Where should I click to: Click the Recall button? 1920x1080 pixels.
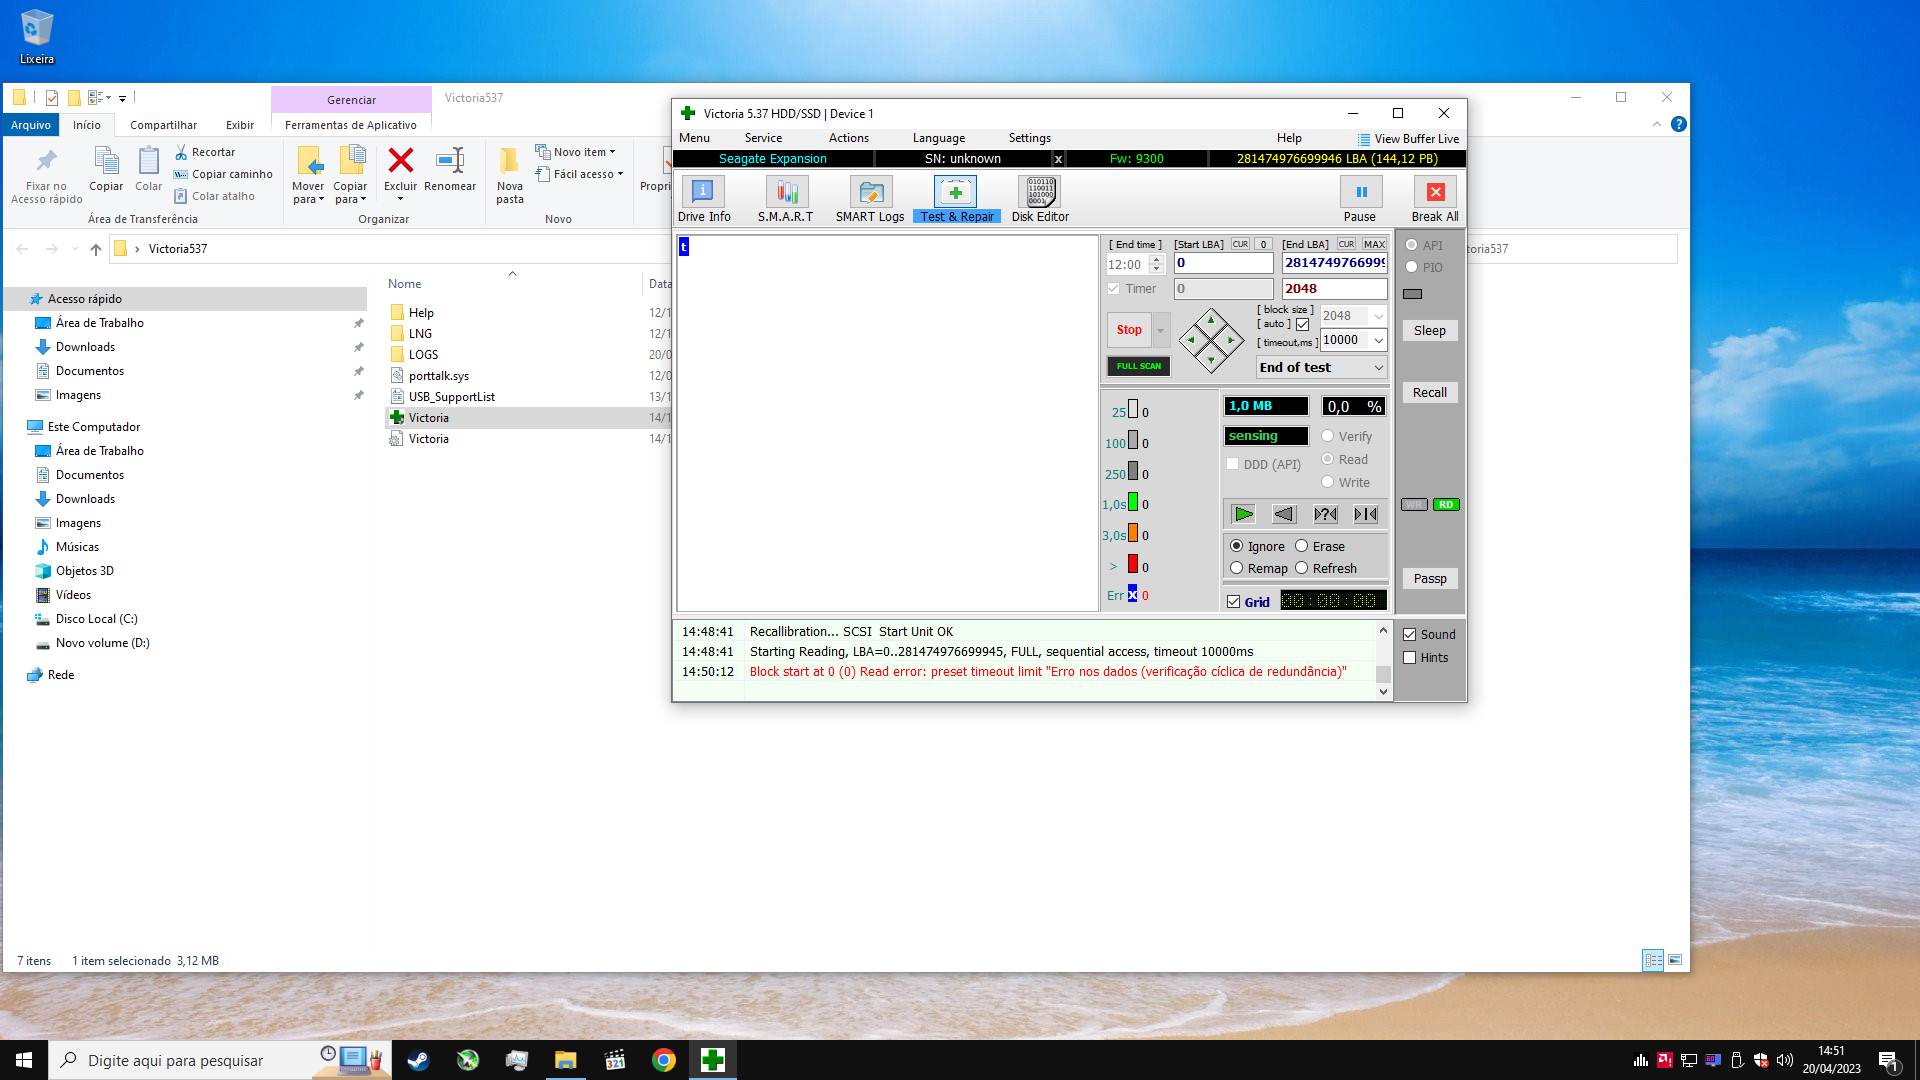point(1430,393)
